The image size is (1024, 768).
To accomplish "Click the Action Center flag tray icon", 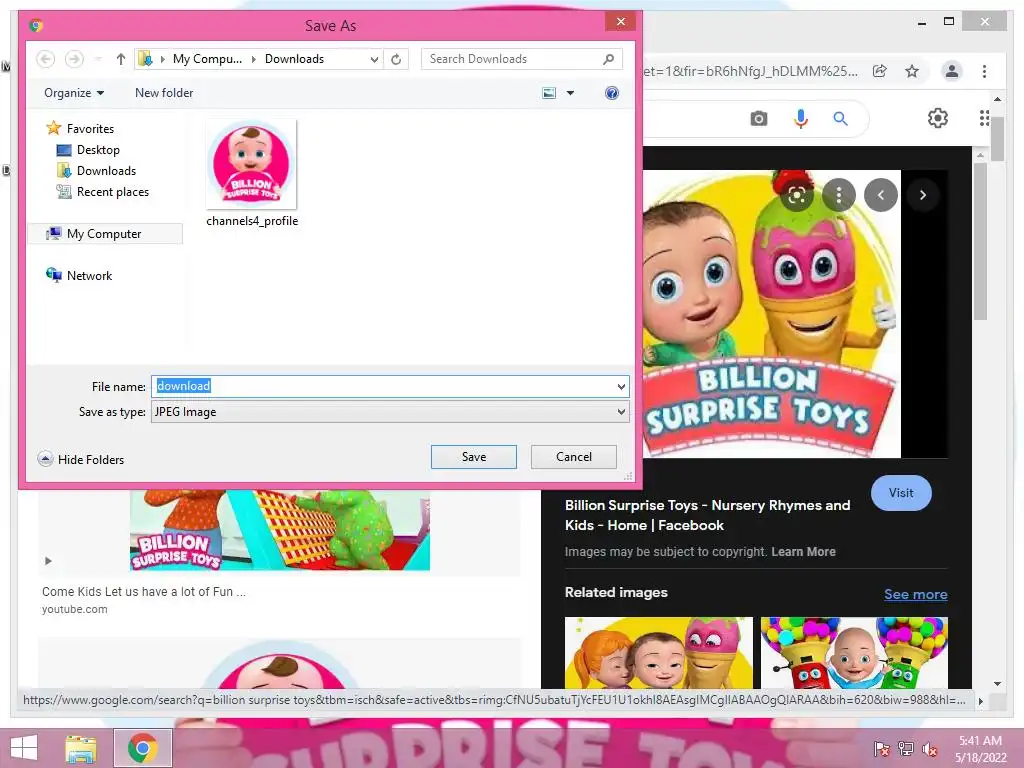I will 882,749.
